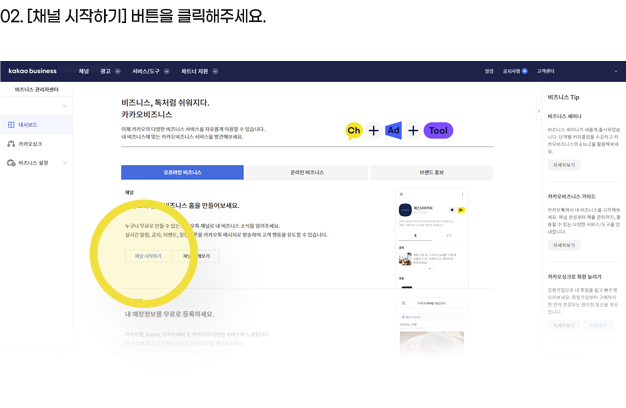This screenshot has width=626, height=408.
Task: Click the 채널 시작하기 button
Action: click(148, 256)
